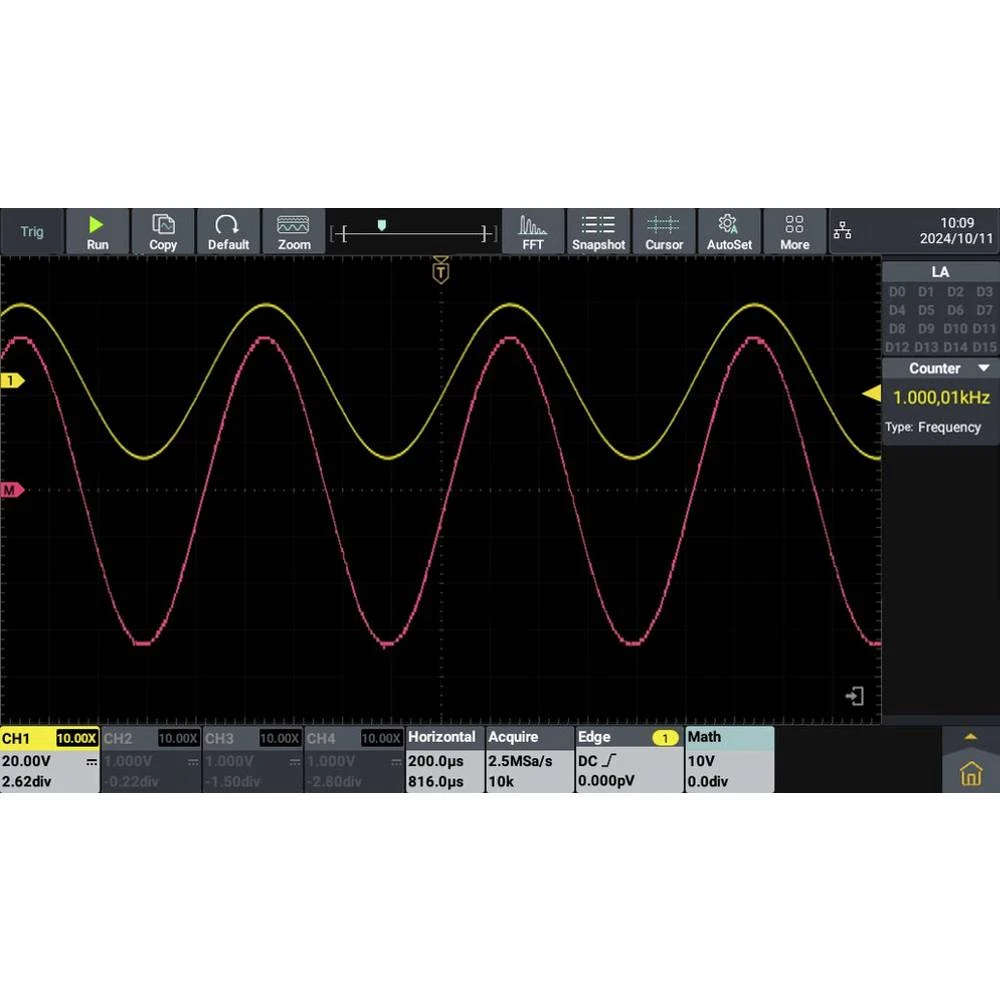Toggle the CH3 channel on
This screenshot has width=1000, height=1000.
point(253,759)
